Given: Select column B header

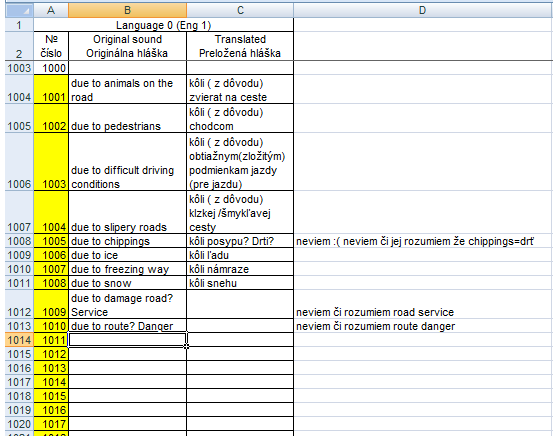Looking at the screenshot, I should click(127, 10).
